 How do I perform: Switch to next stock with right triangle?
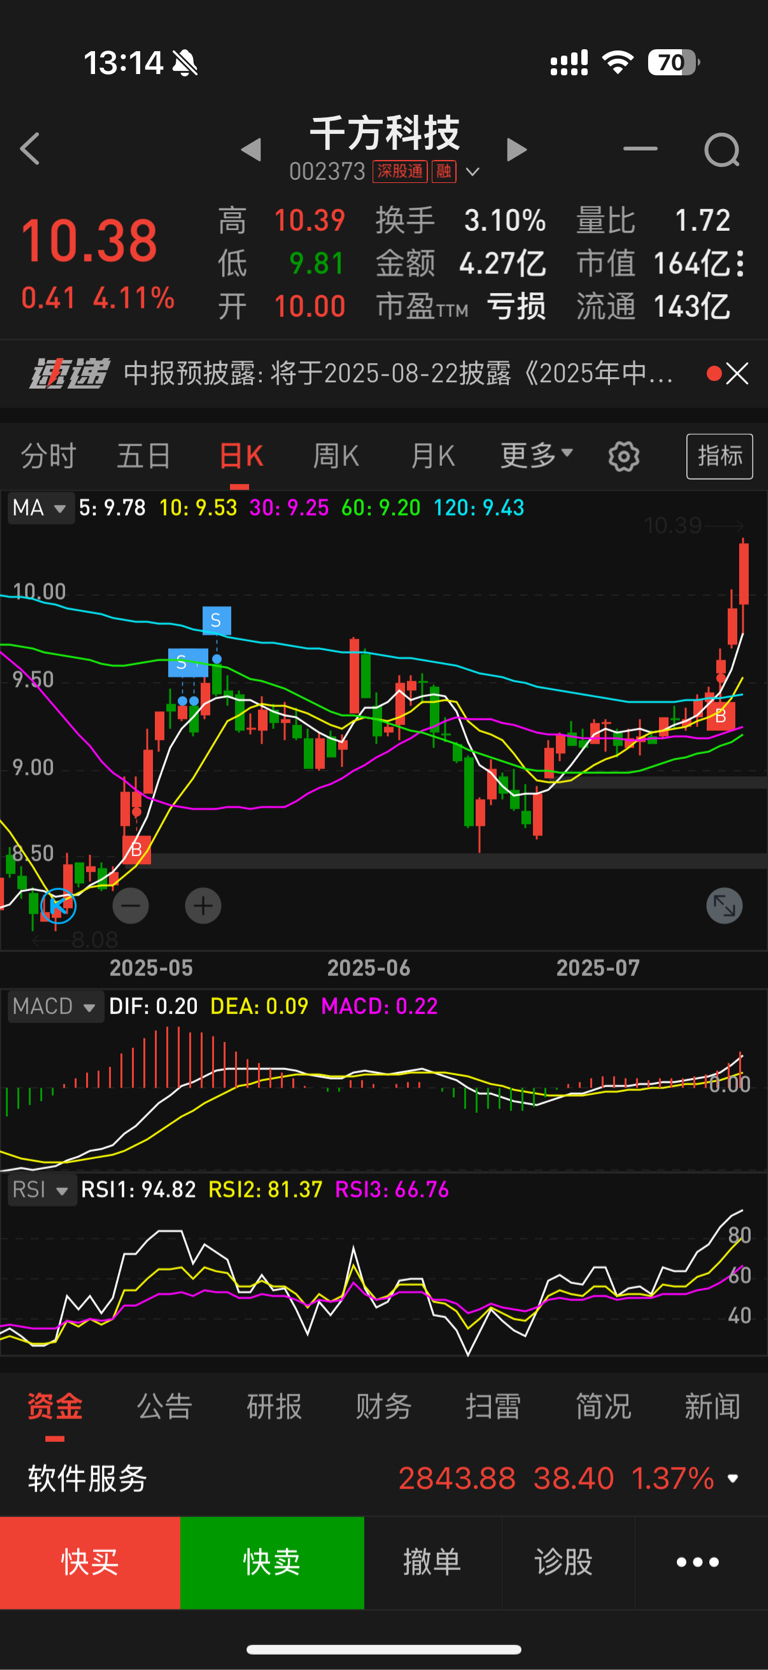[516, 150]
